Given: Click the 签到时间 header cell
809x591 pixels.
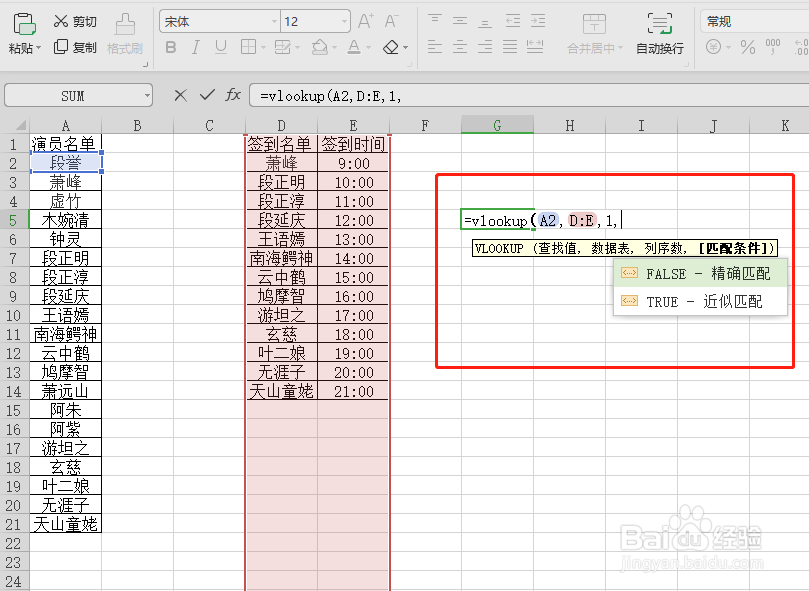Looking at the screenshot, I should (x=353, y=144).
